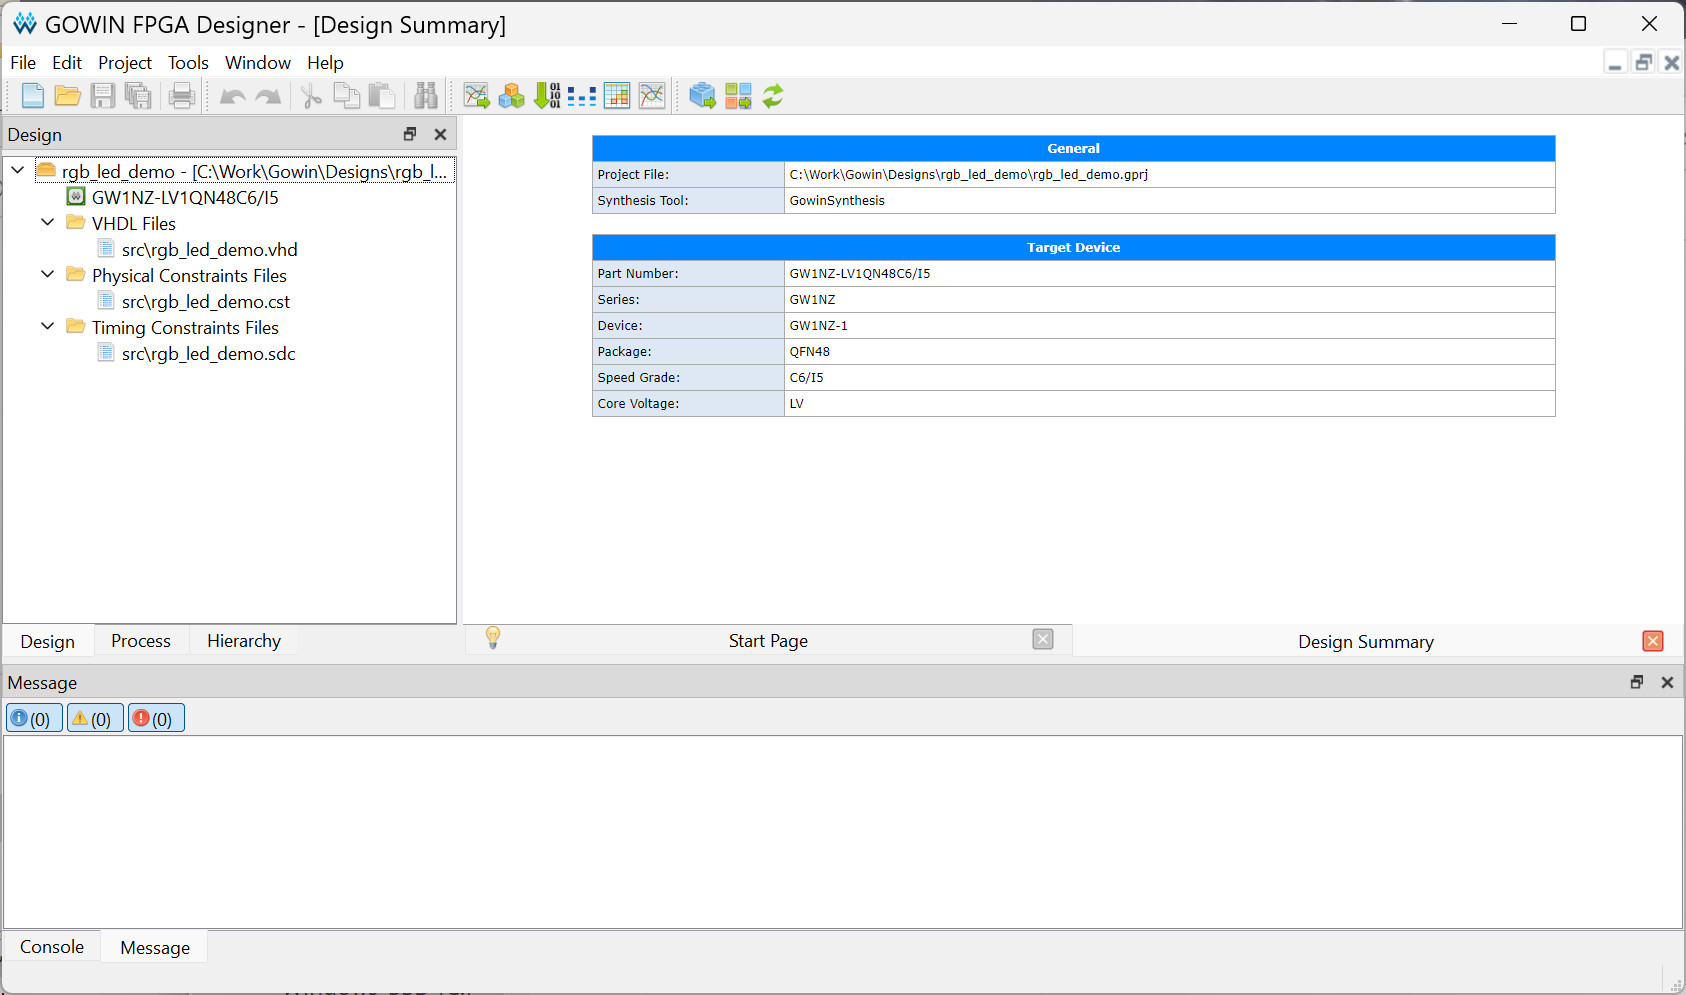
Task: Open the Timing Constraints Editor chart icon
Action: (652, 96)
